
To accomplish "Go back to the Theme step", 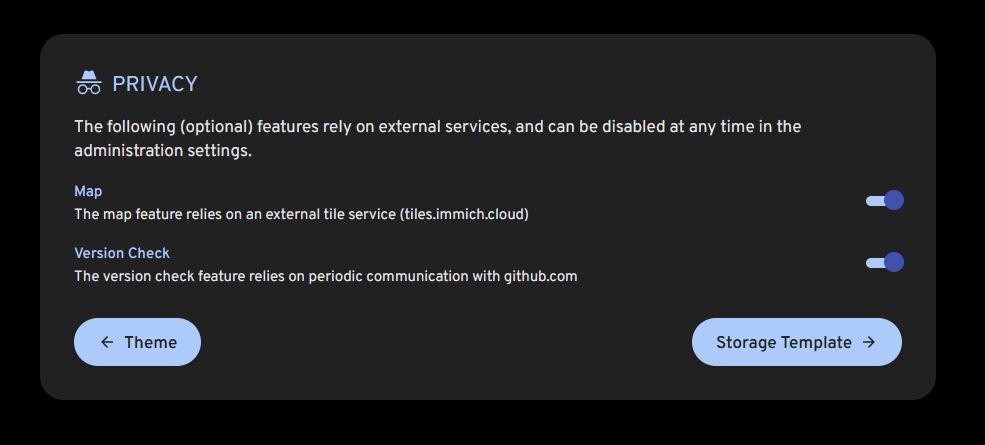I will click(x=137, y=342).
